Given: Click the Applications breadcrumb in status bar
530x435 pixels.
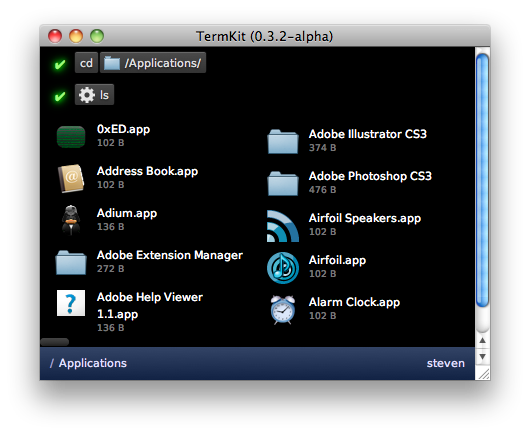Looking at the screenshot, I should click(93, 363).
